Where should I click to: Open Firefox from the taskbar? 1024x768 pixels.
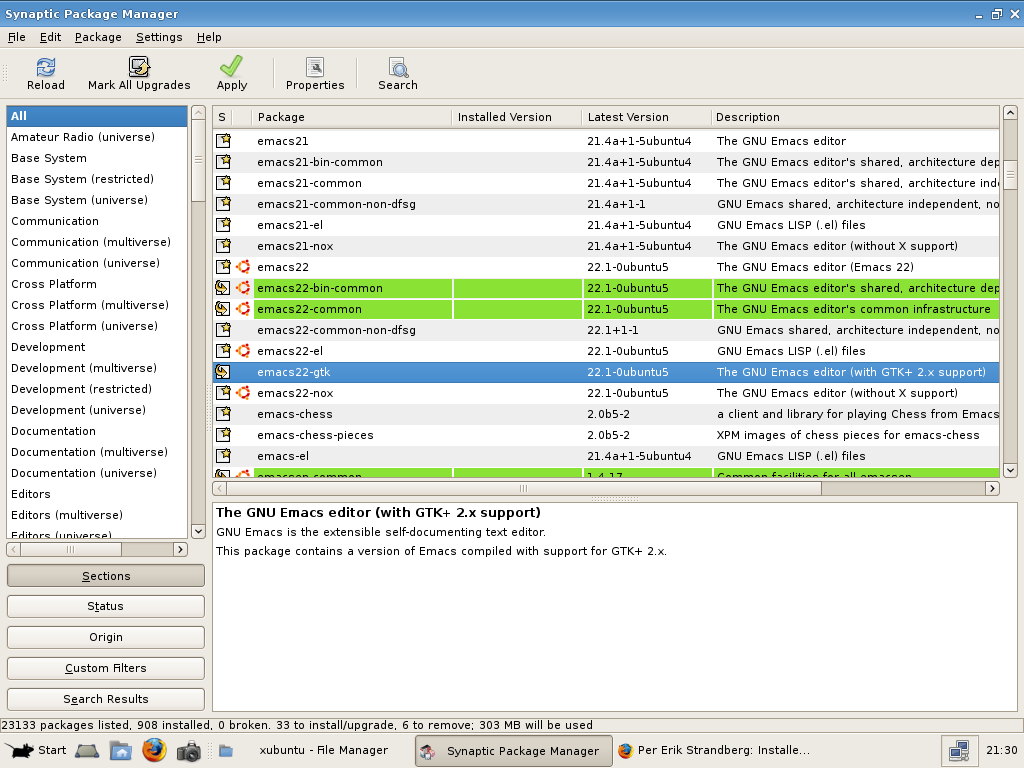point(154,750)
